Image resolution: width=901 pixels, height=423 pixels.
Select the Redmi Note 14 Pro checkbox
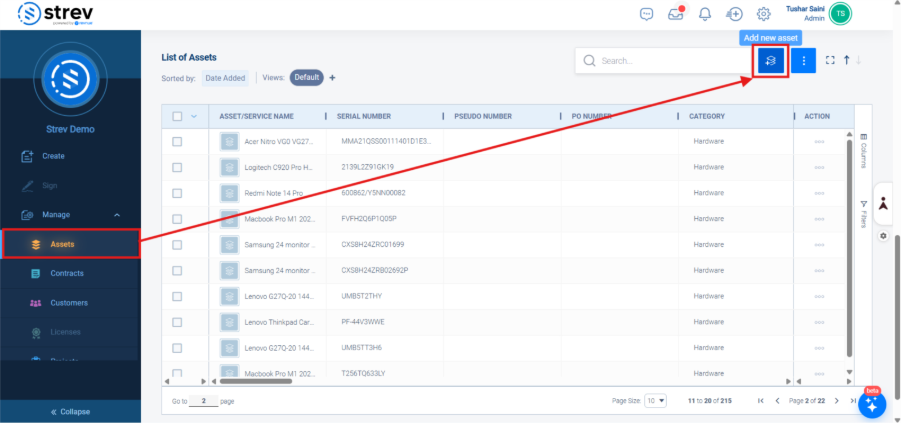click(177, 193)
